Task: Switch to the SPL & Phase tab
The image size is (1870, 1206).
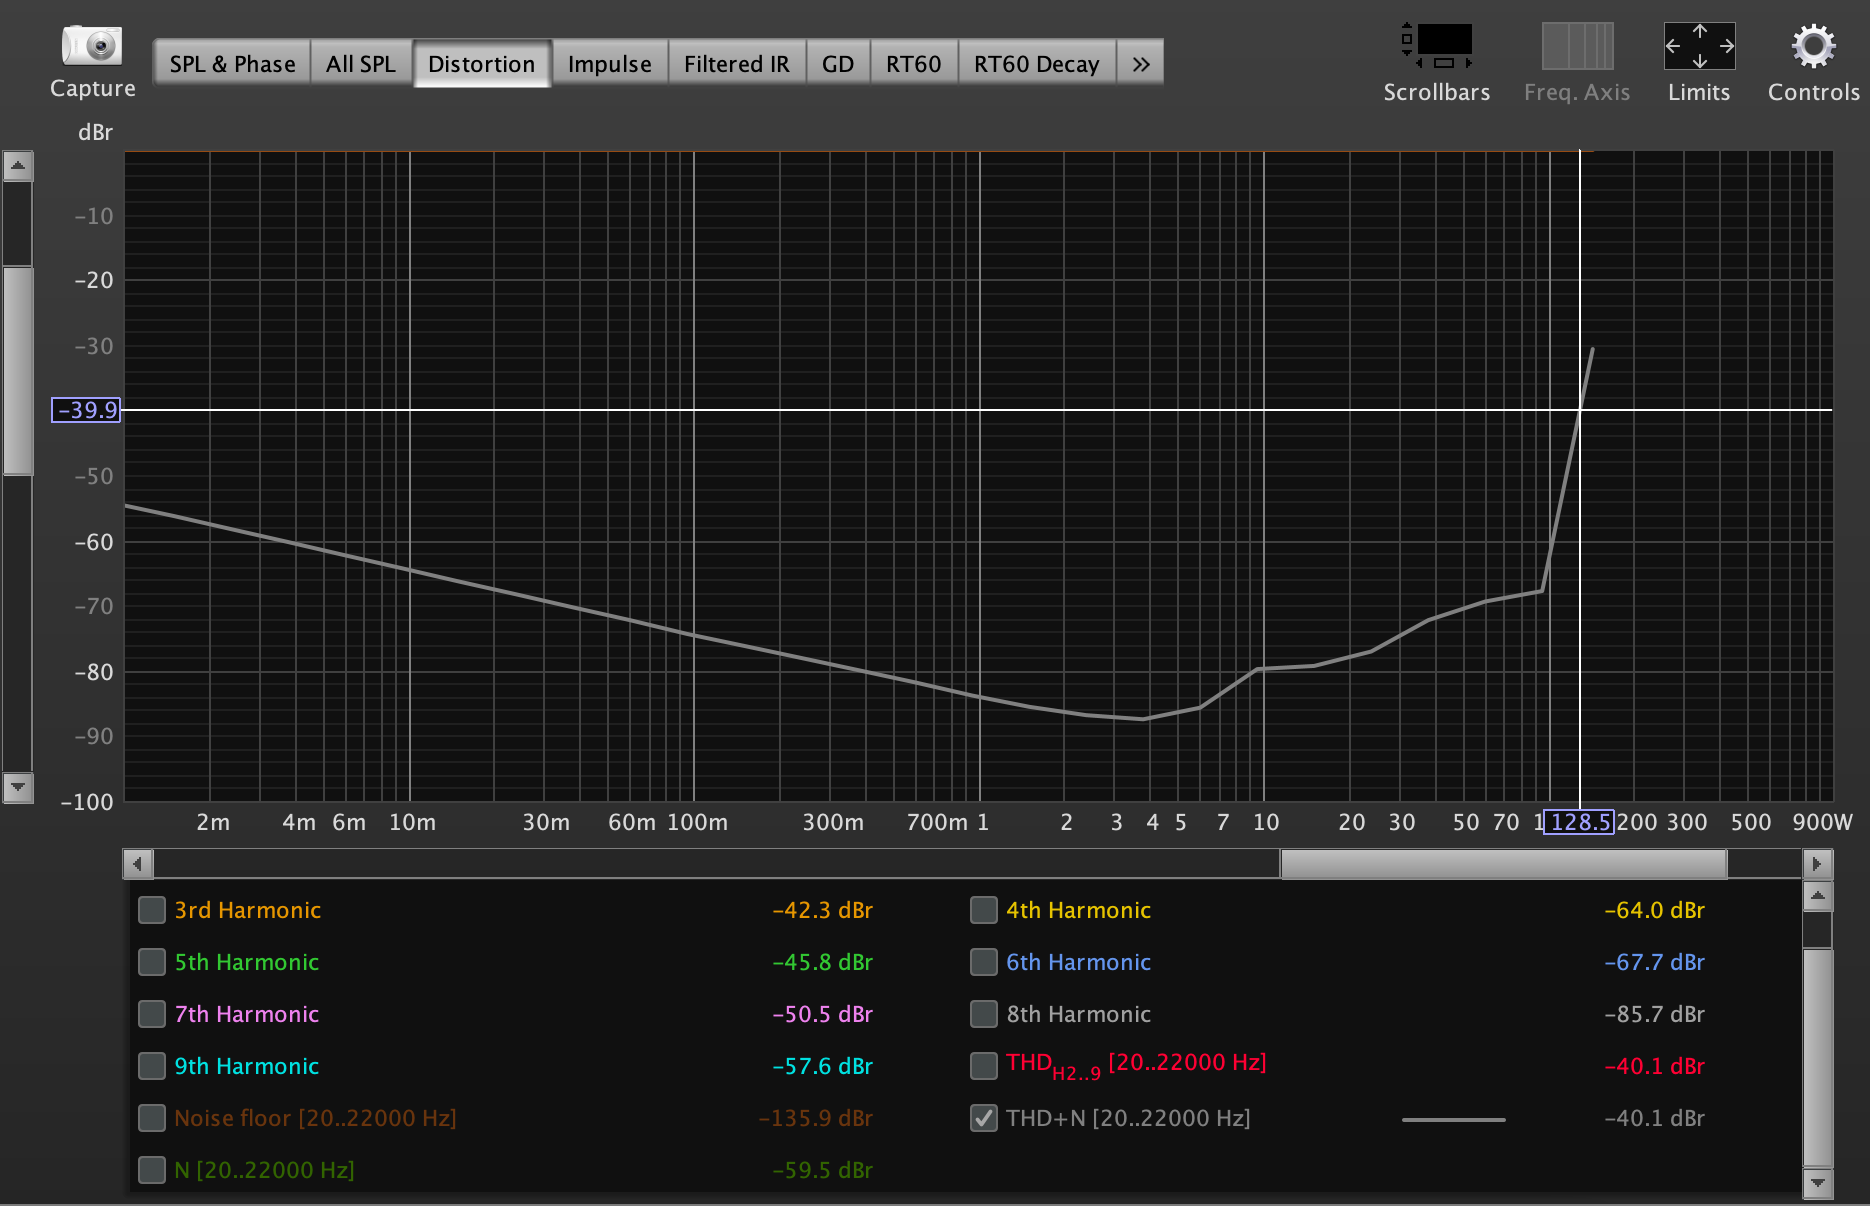Action: (x=232, y=64)
